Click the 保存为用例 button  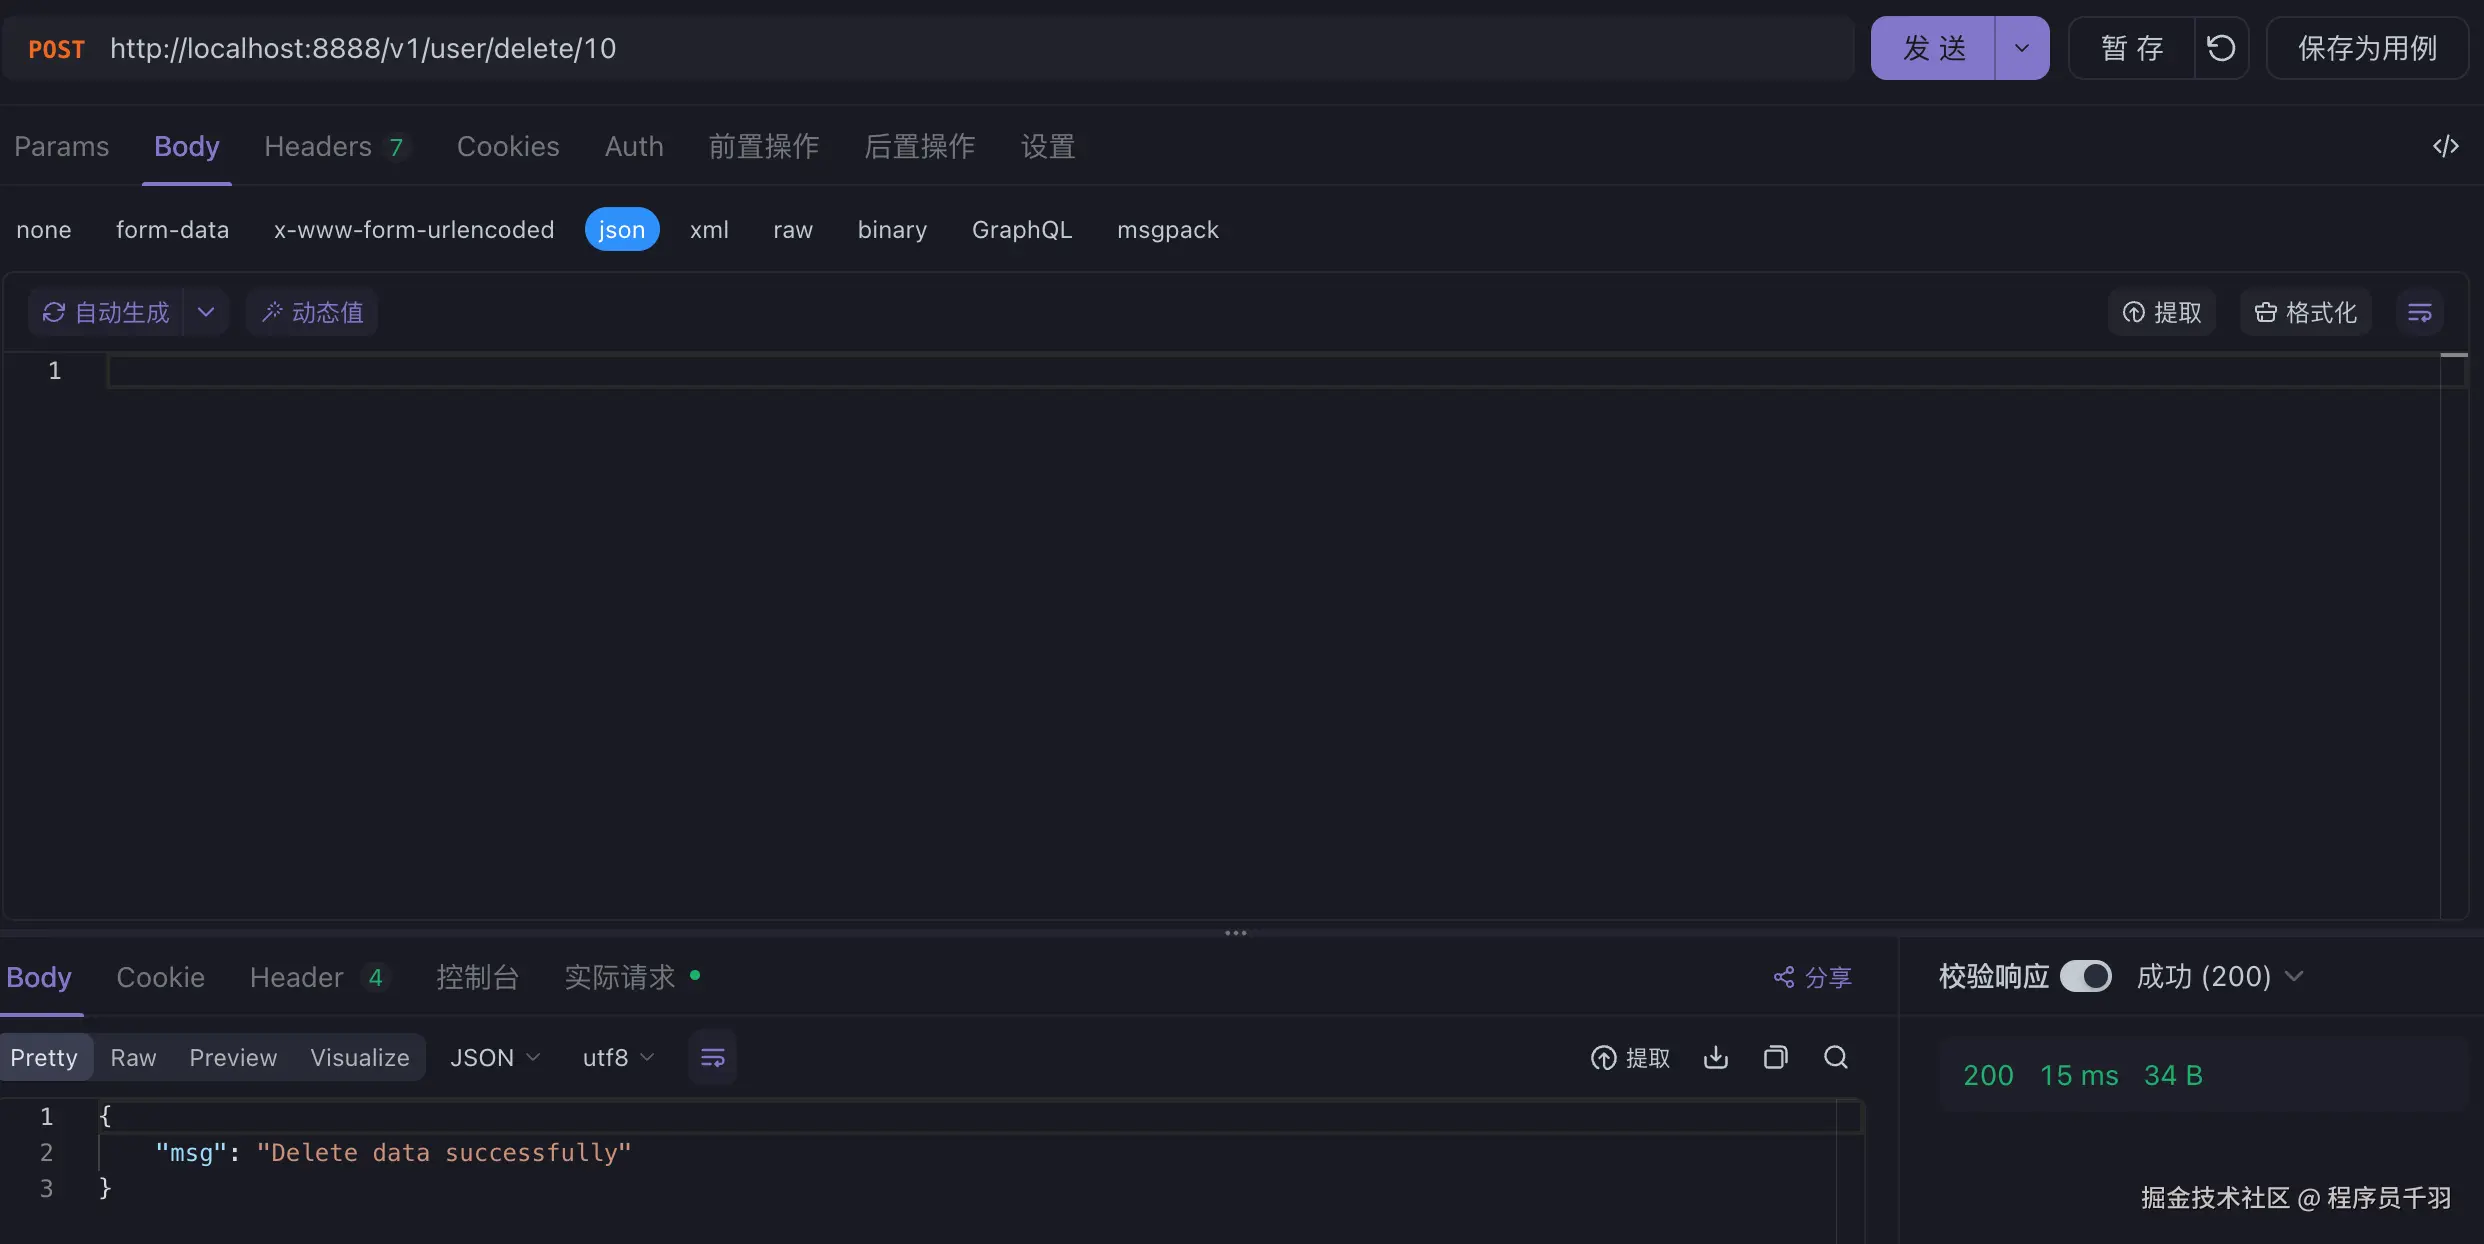coord(2367,48)
